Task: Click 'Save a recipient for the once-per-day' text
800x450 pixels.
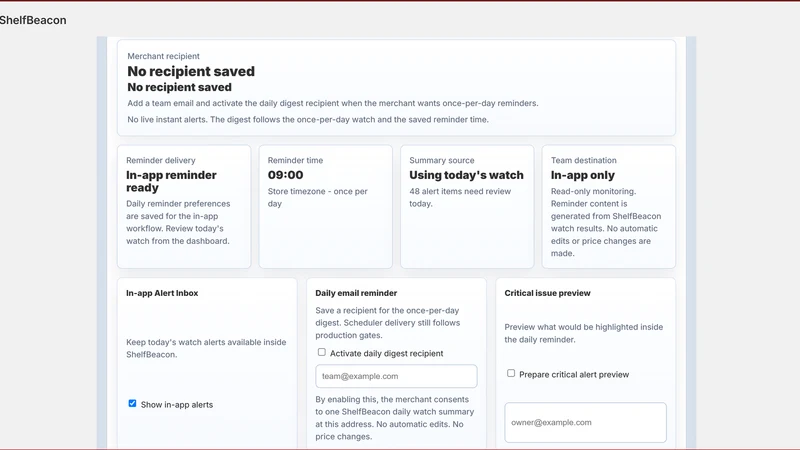Action: [388, 322]
